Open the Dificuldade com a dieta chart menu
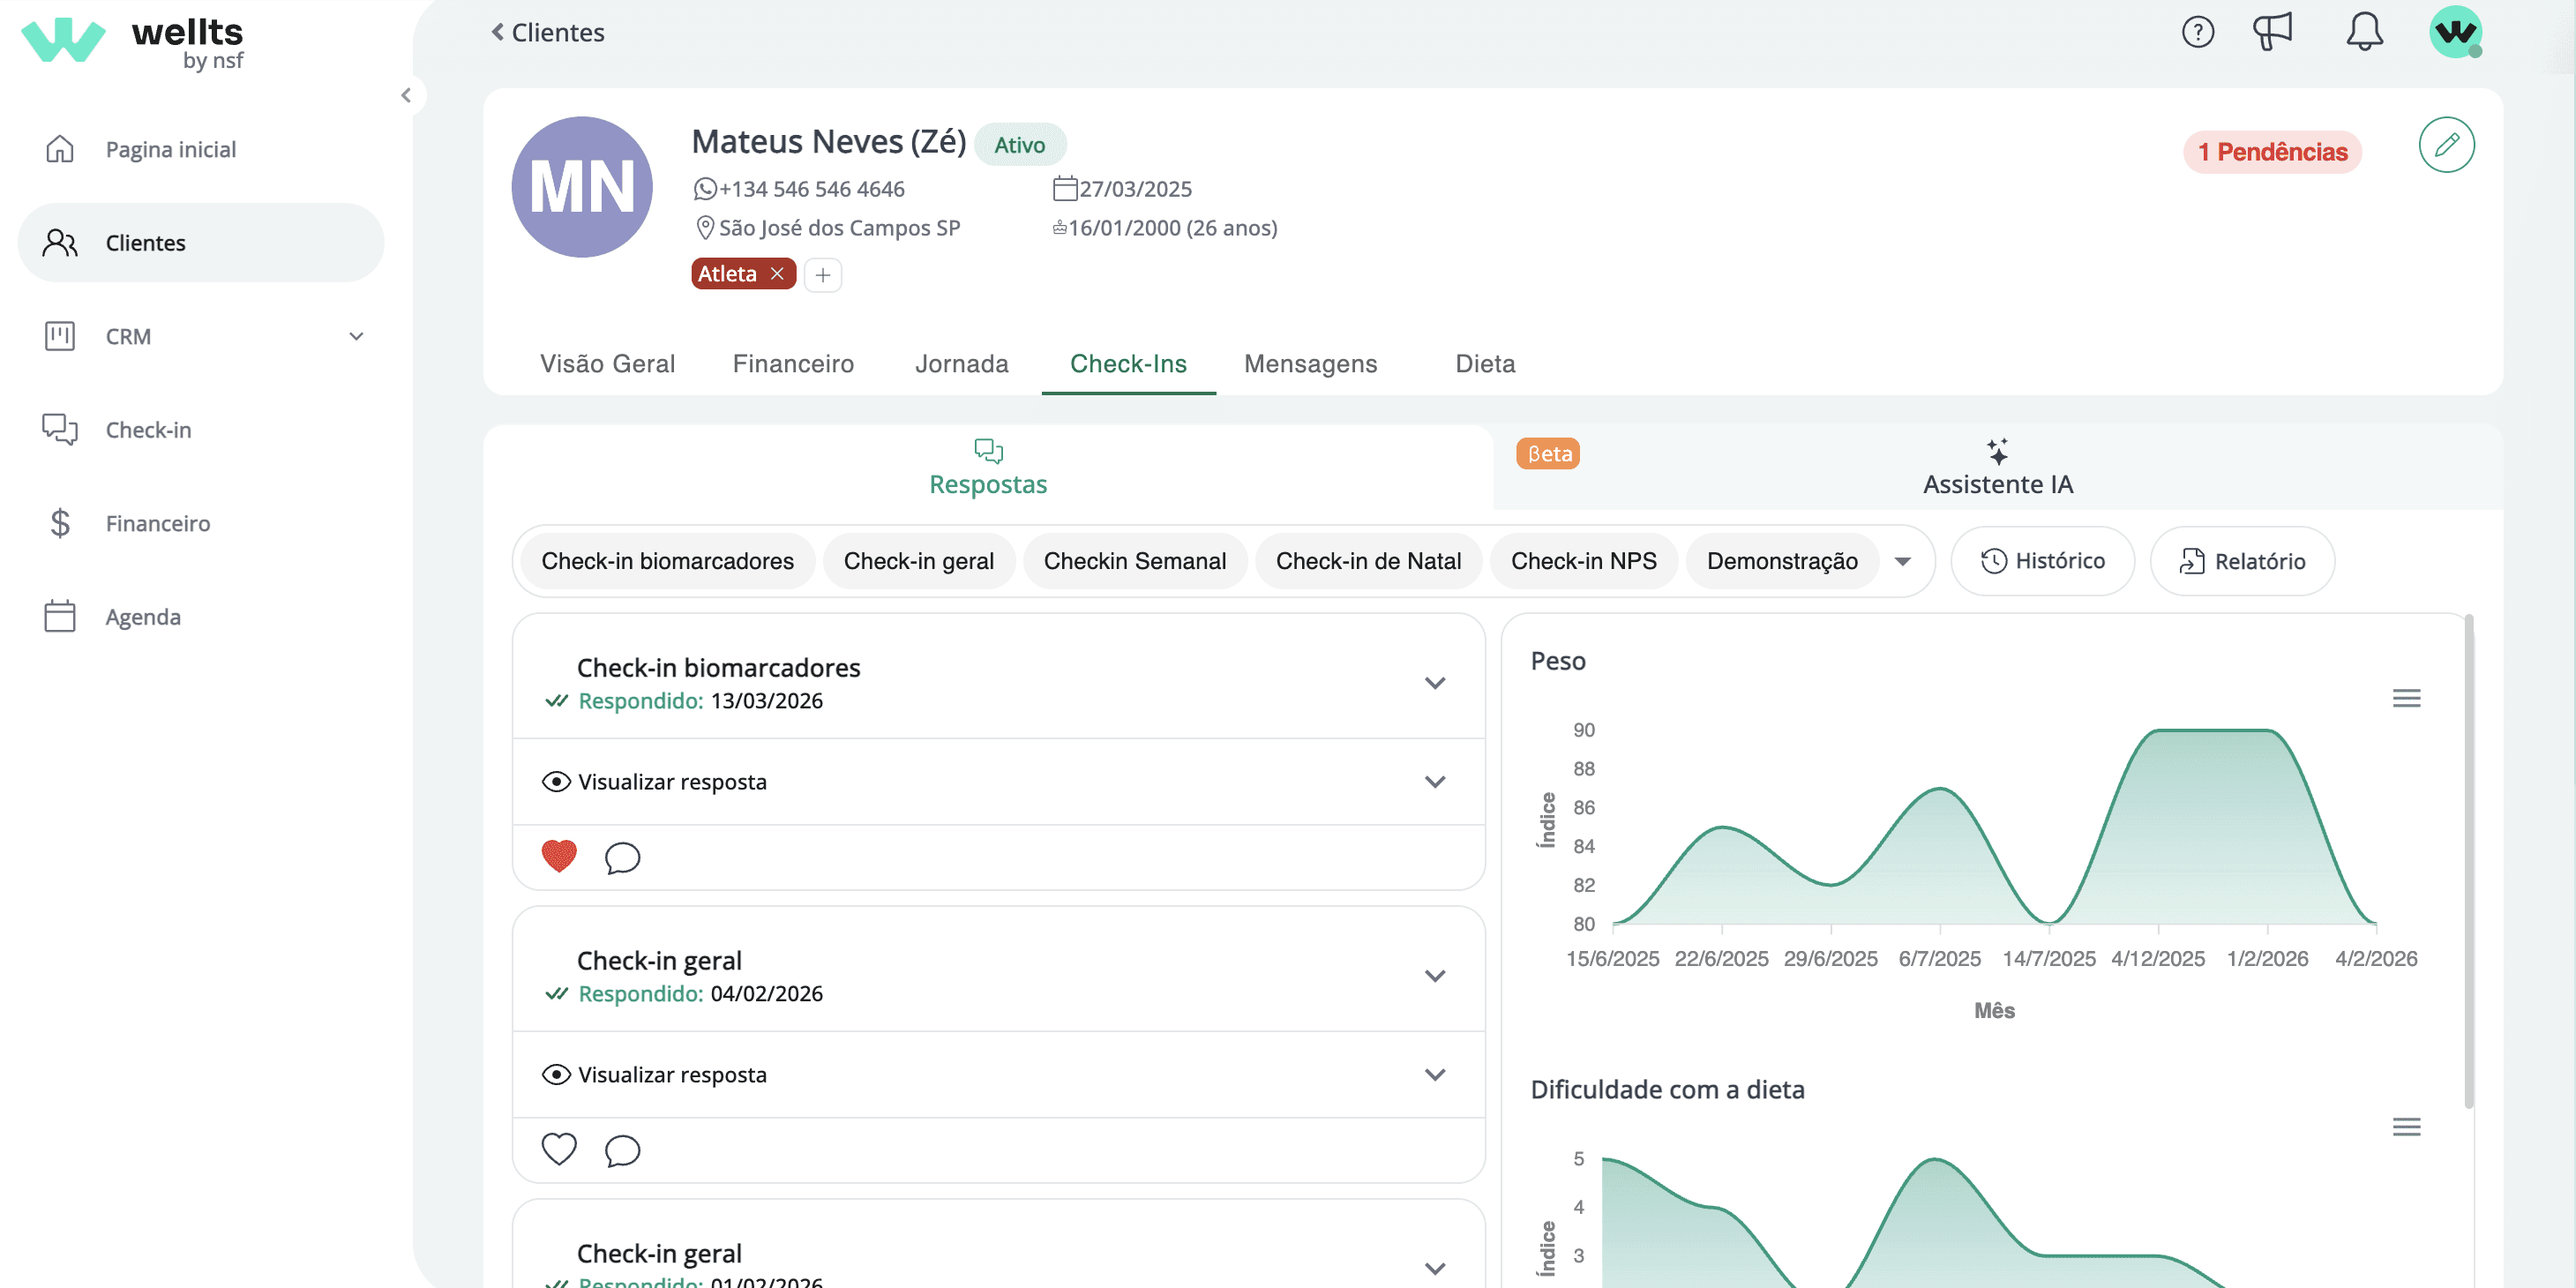 tap(2406, 1127)
